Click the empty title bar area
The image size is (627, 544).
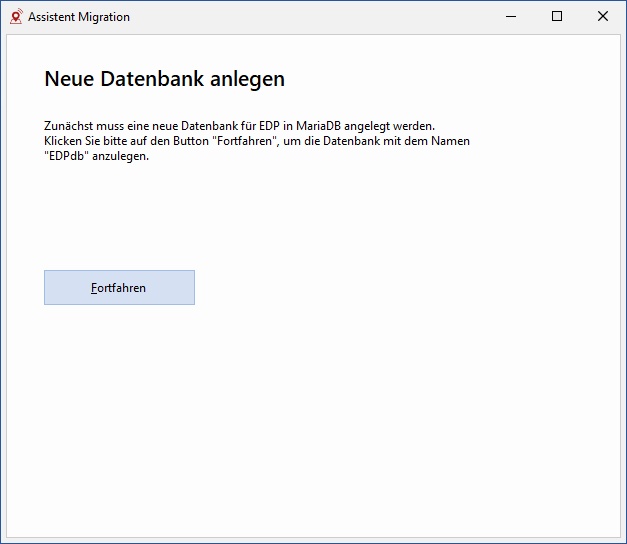(x=300, y=16)
